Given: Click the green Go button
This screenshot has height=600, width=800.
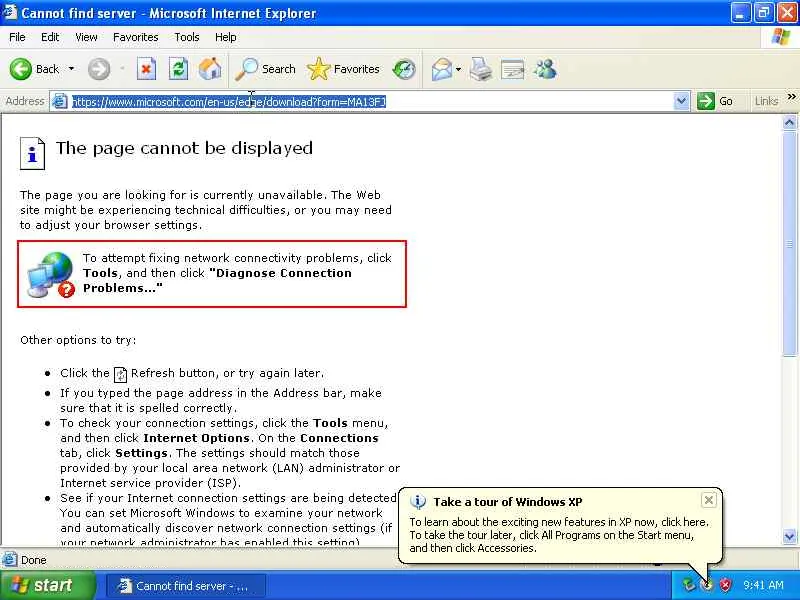Looking at the screenshot, I should [715, 101].
